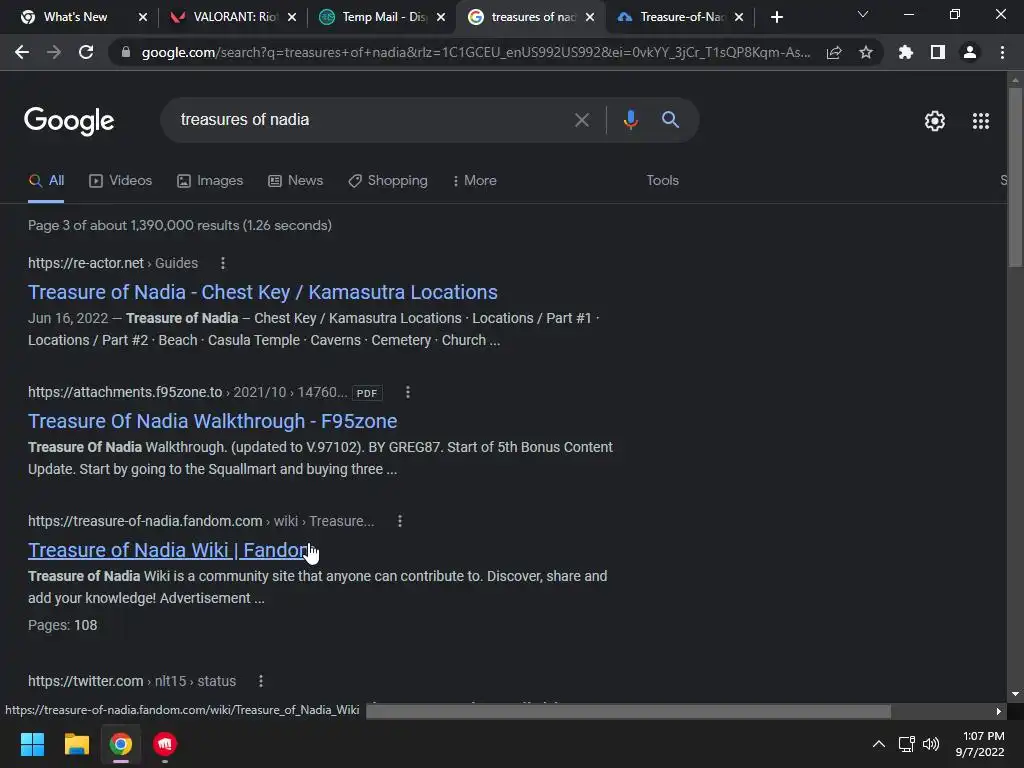Click the results count text
The image size is (1024, 768).
click(x=180, y=225)
